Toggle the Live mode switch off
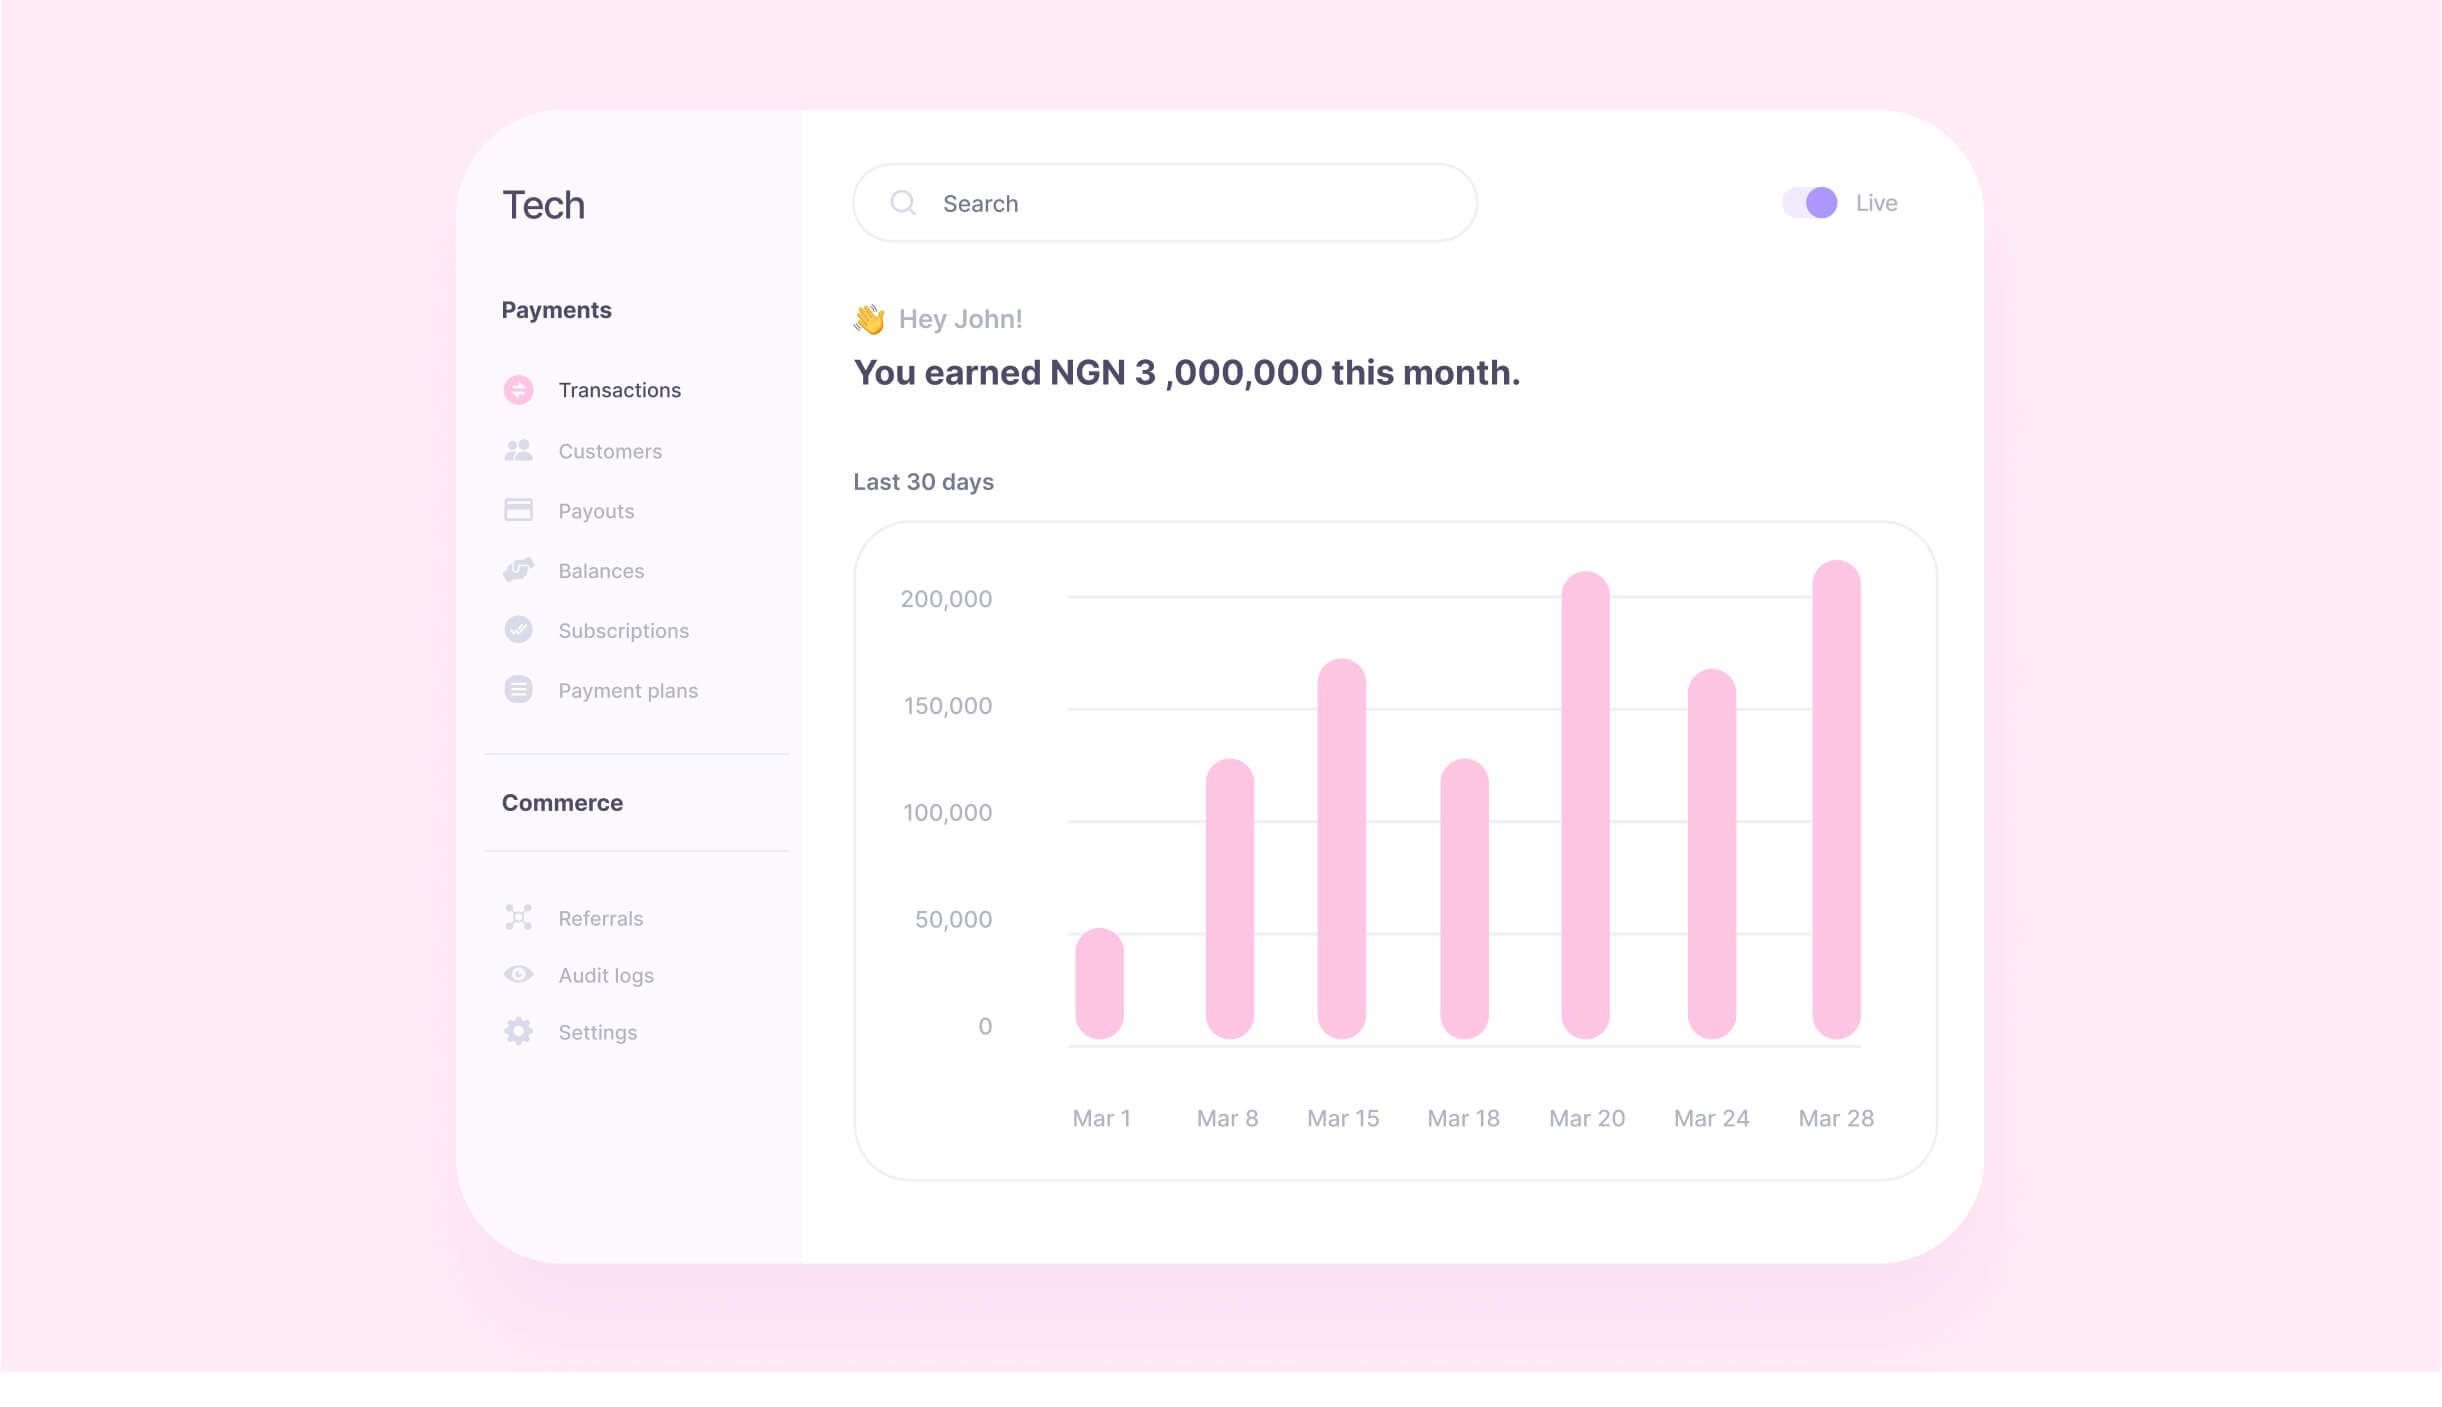 1811,202
